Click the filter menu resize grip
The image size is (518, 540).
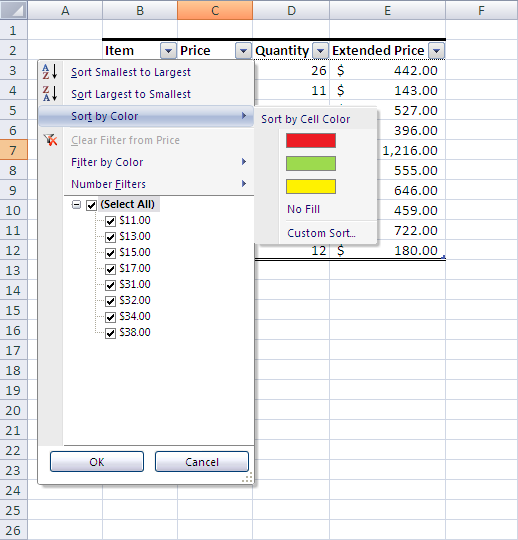pyautogui.click(x=247, y=477)
